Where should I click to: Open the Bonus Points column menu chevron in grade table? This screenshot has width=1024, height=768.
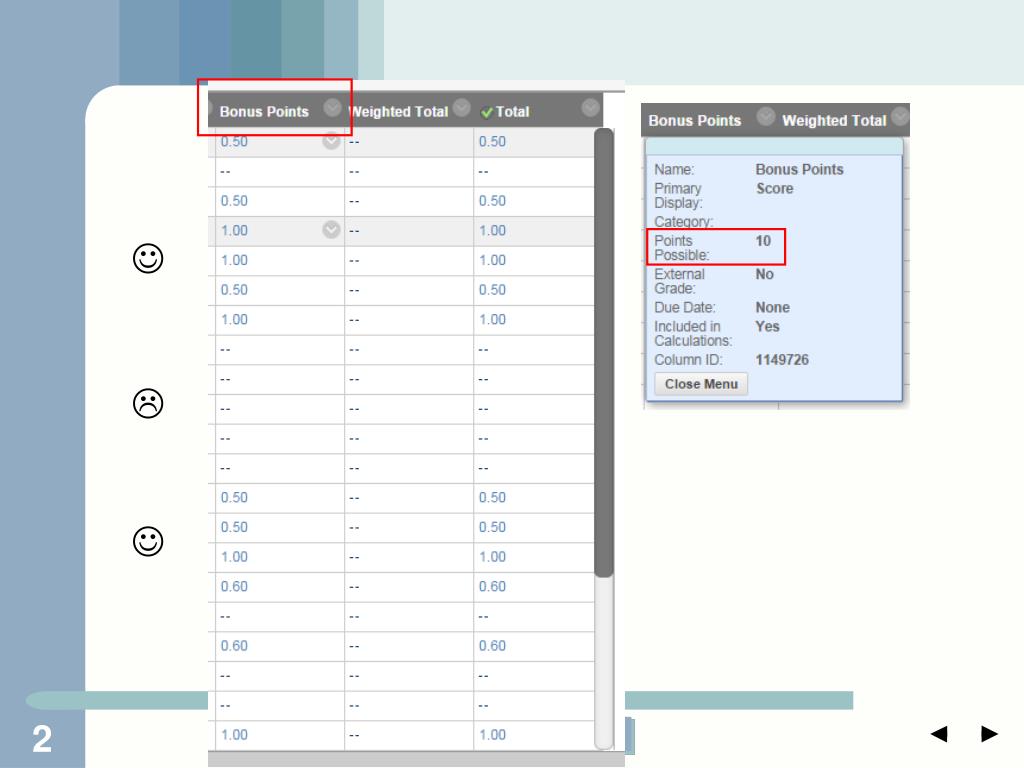coord(332,108)
